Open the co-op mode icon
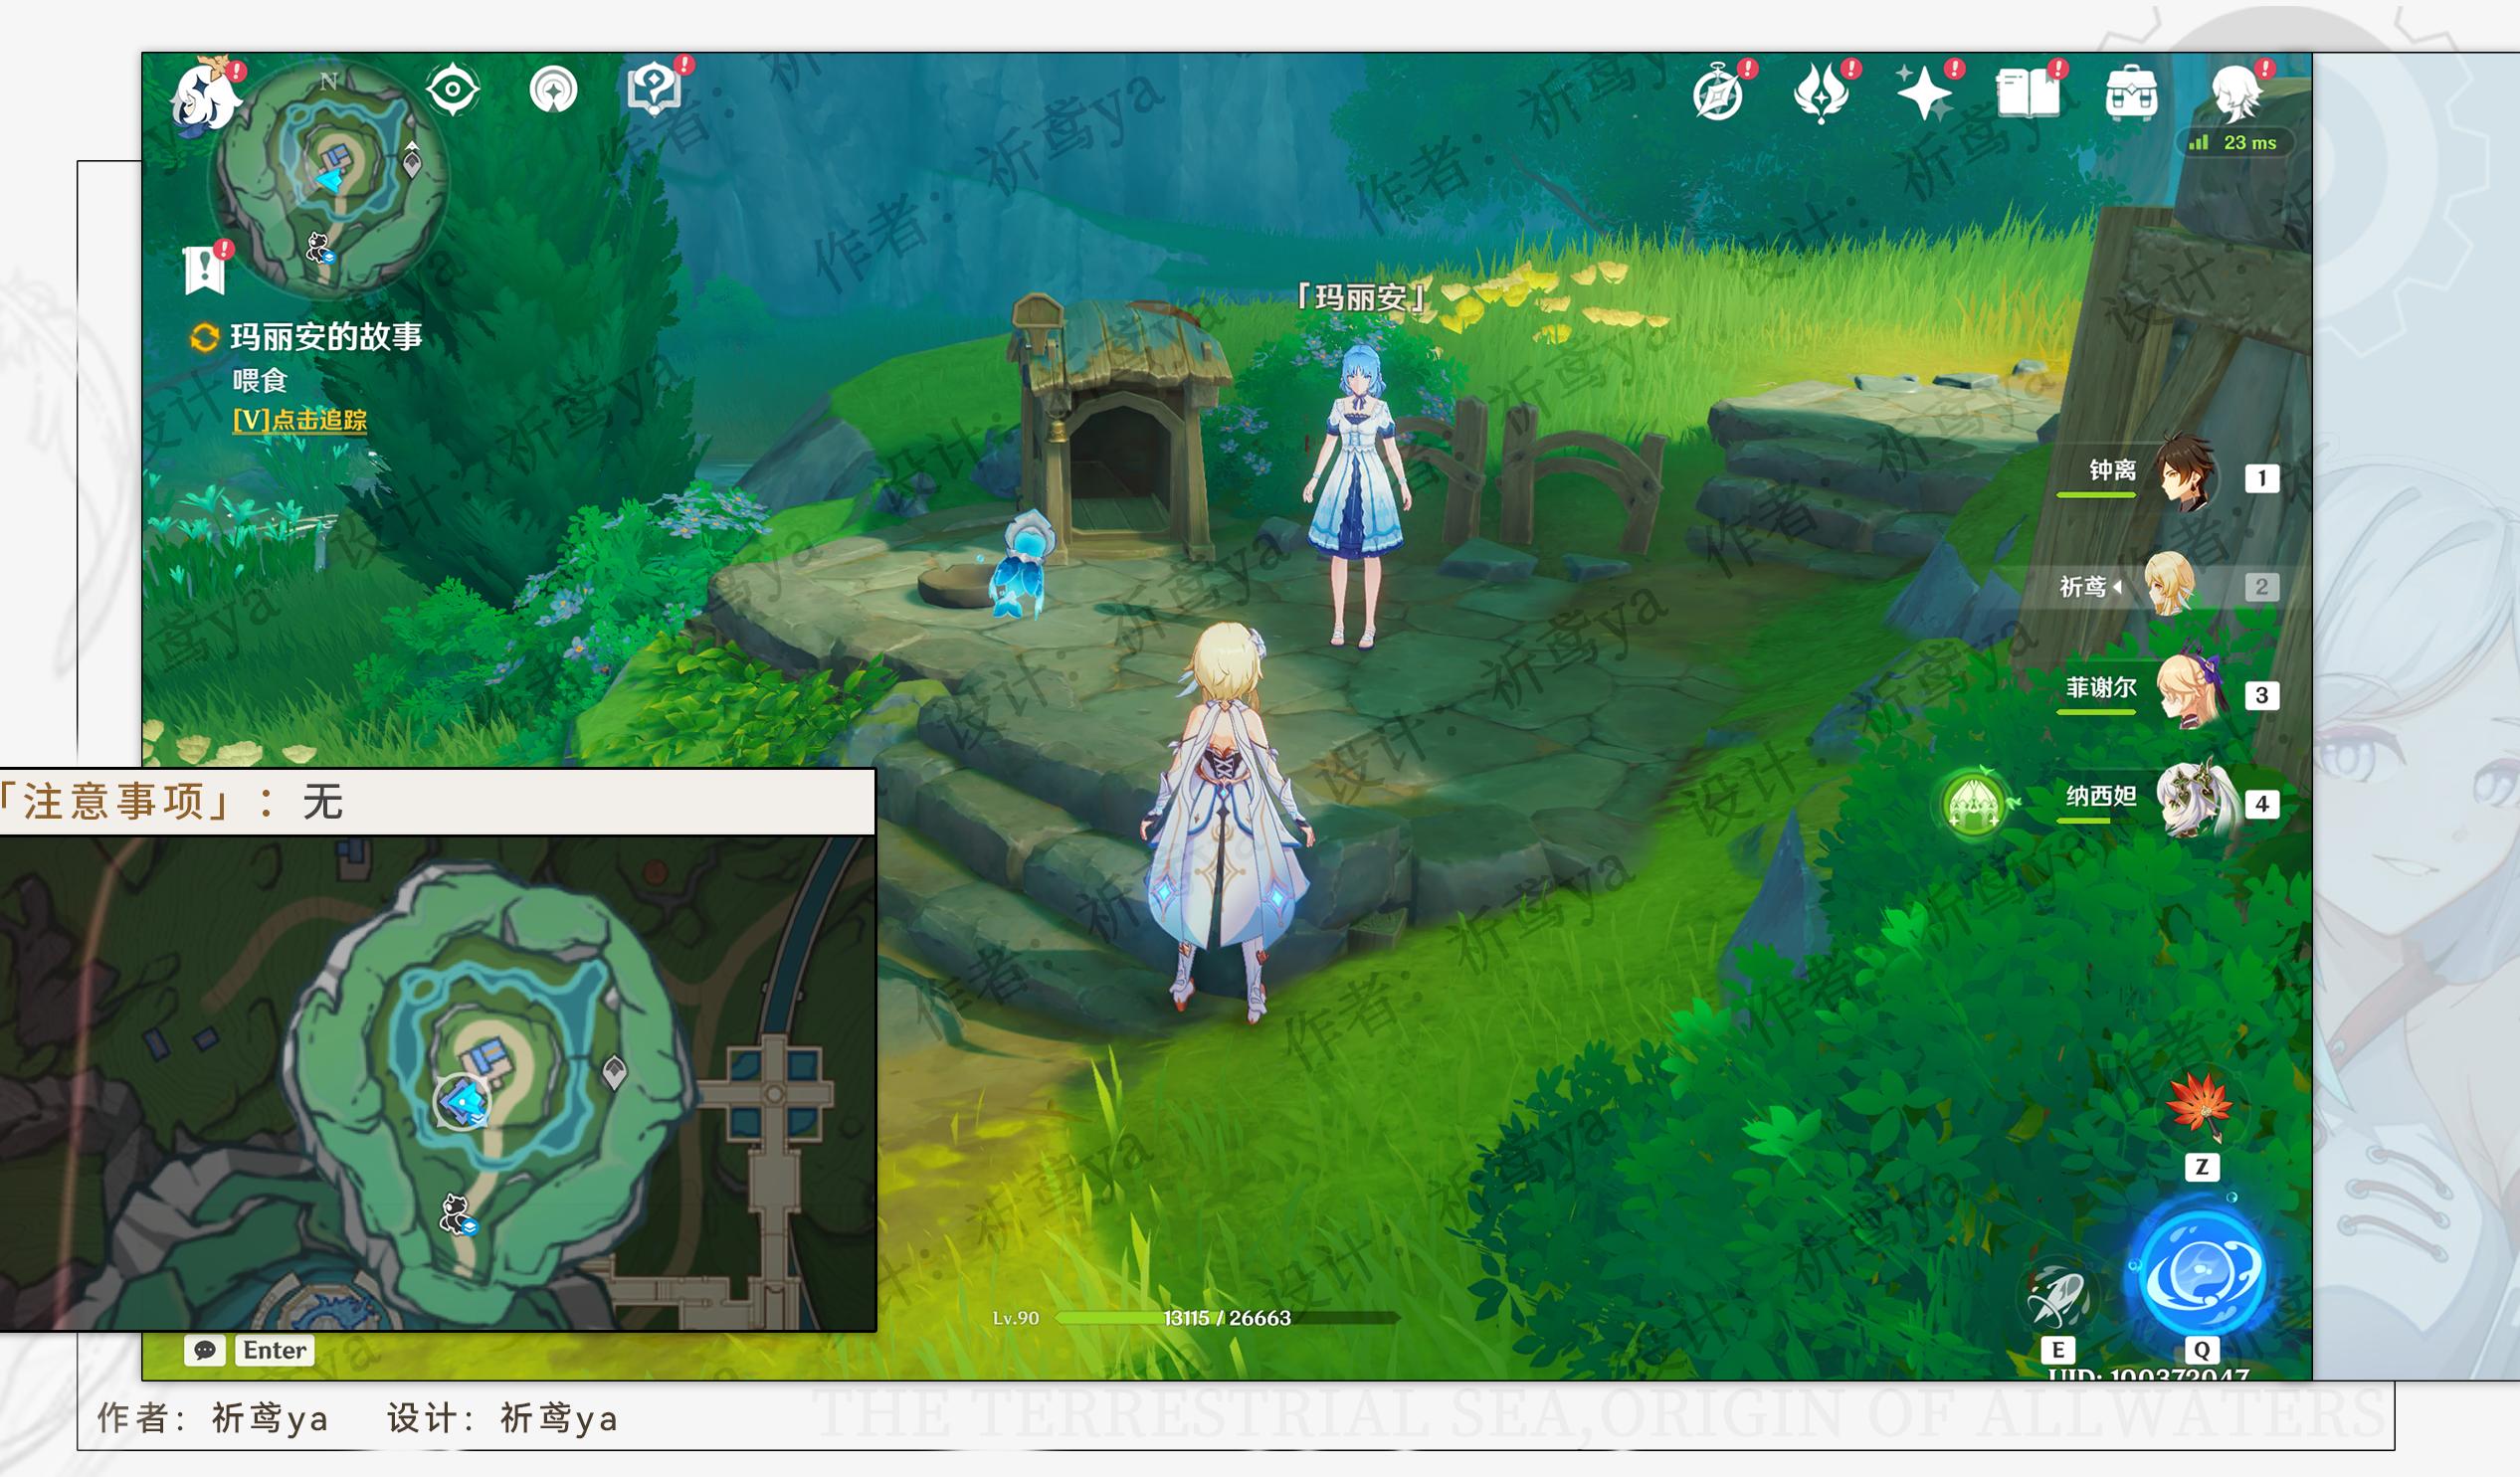 [553, 91]
